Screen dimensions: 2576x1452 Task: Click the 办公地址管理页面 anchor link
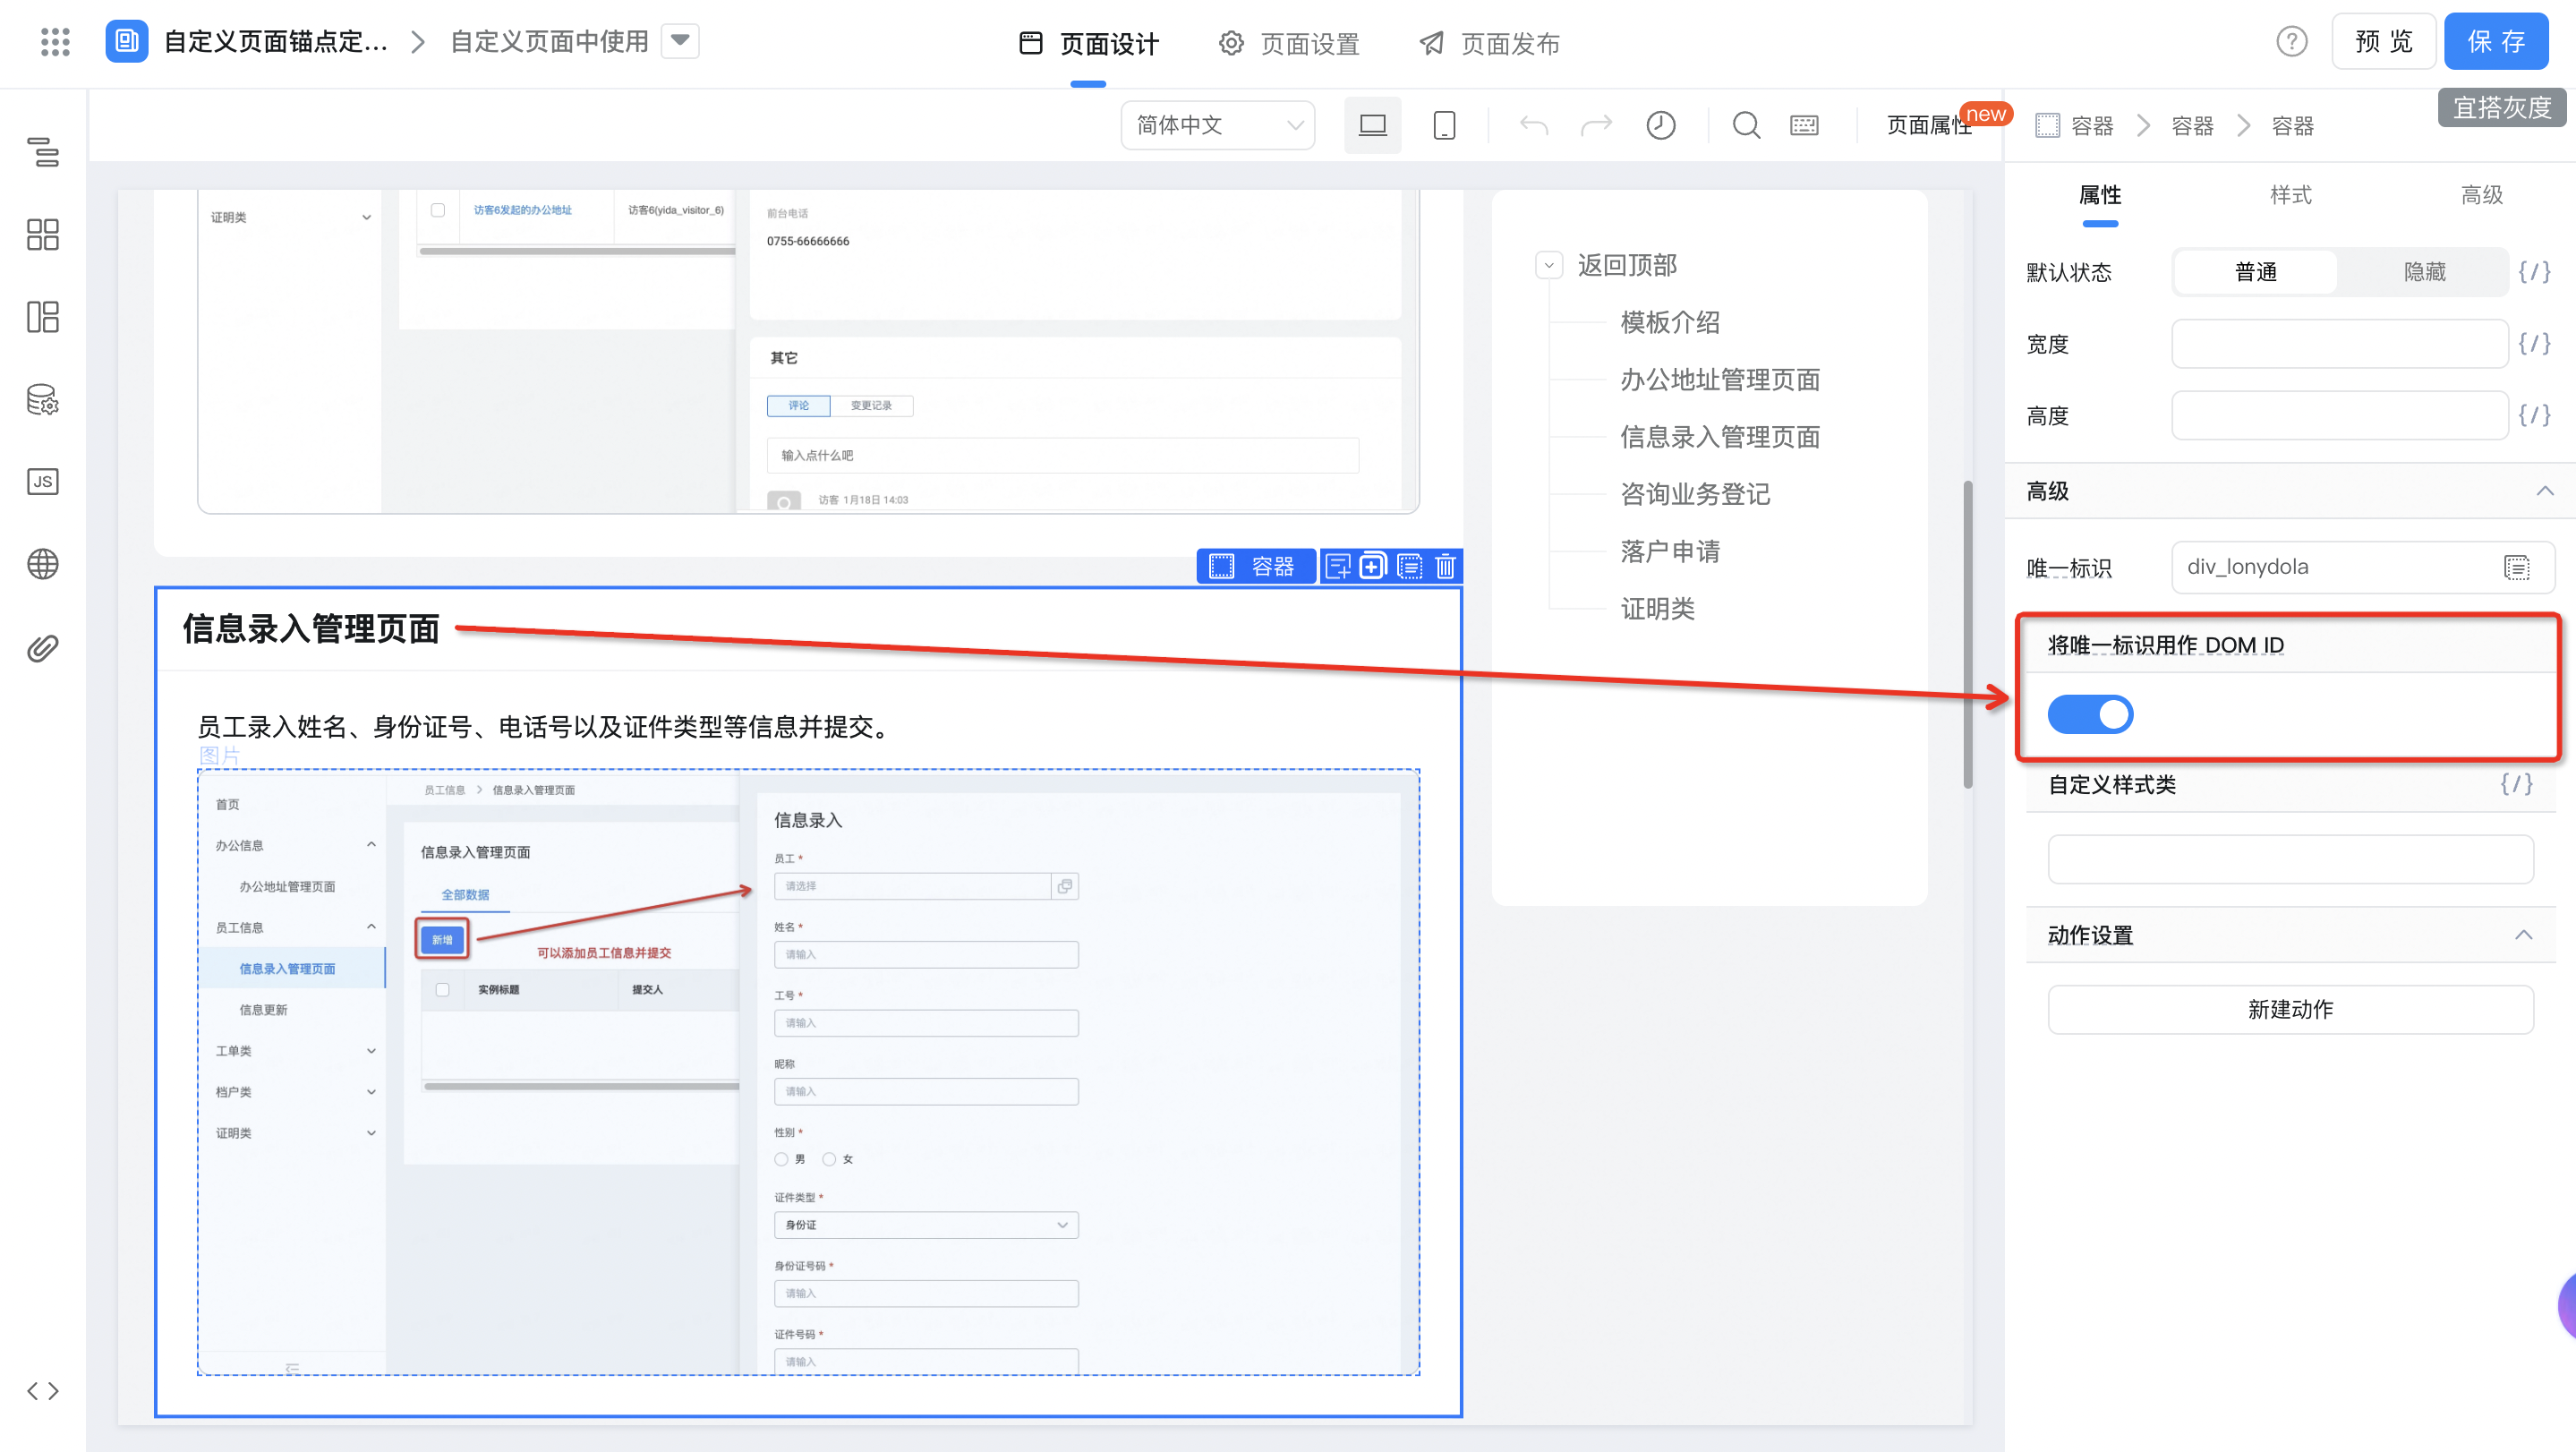[1720, 379]
